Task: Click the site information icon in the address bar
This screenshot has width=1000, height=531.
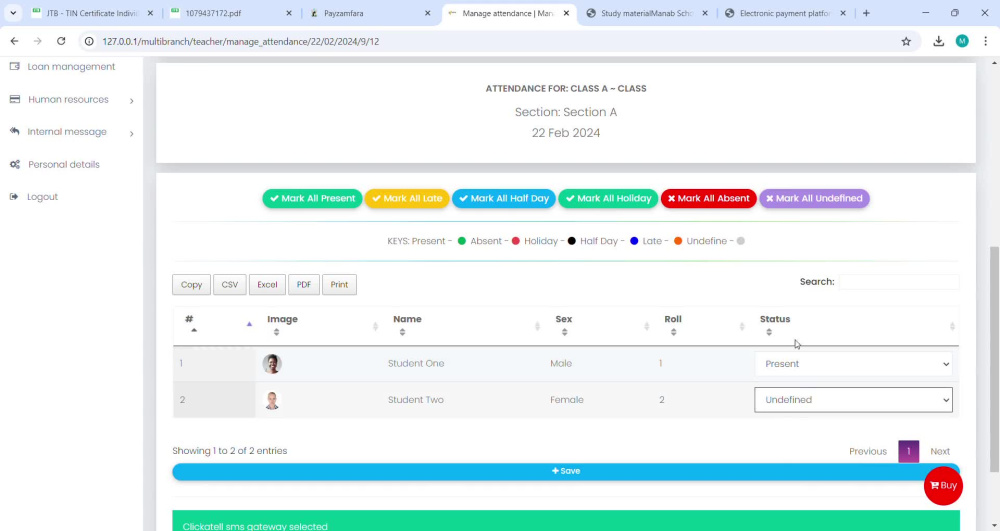Action: (x=89, y=41)
